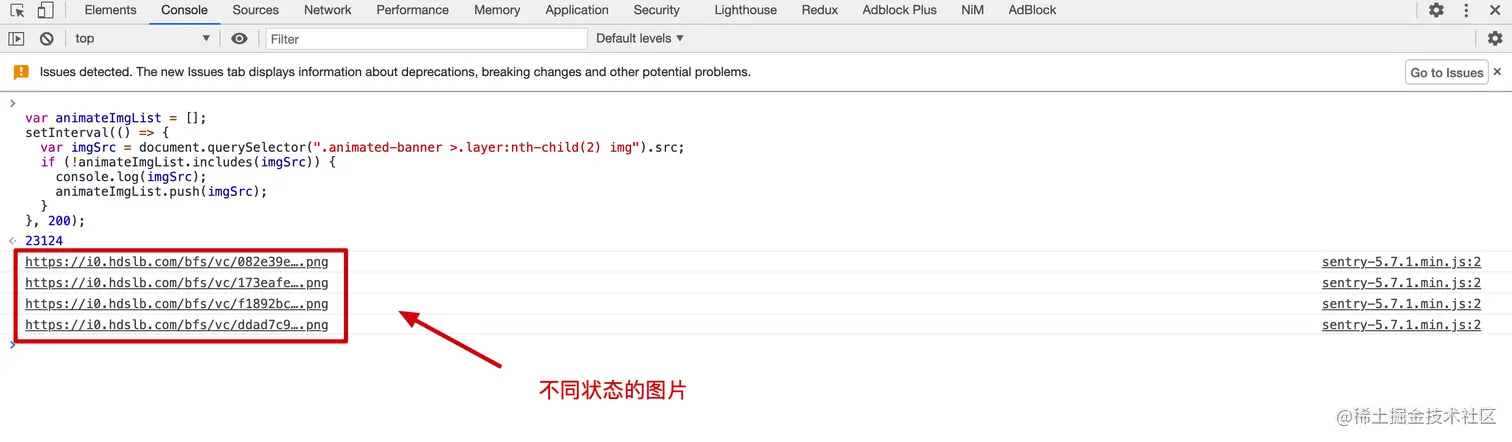Create live expression with the eye icon
The height and width of the screenshot is (442, 1512).
239,38
